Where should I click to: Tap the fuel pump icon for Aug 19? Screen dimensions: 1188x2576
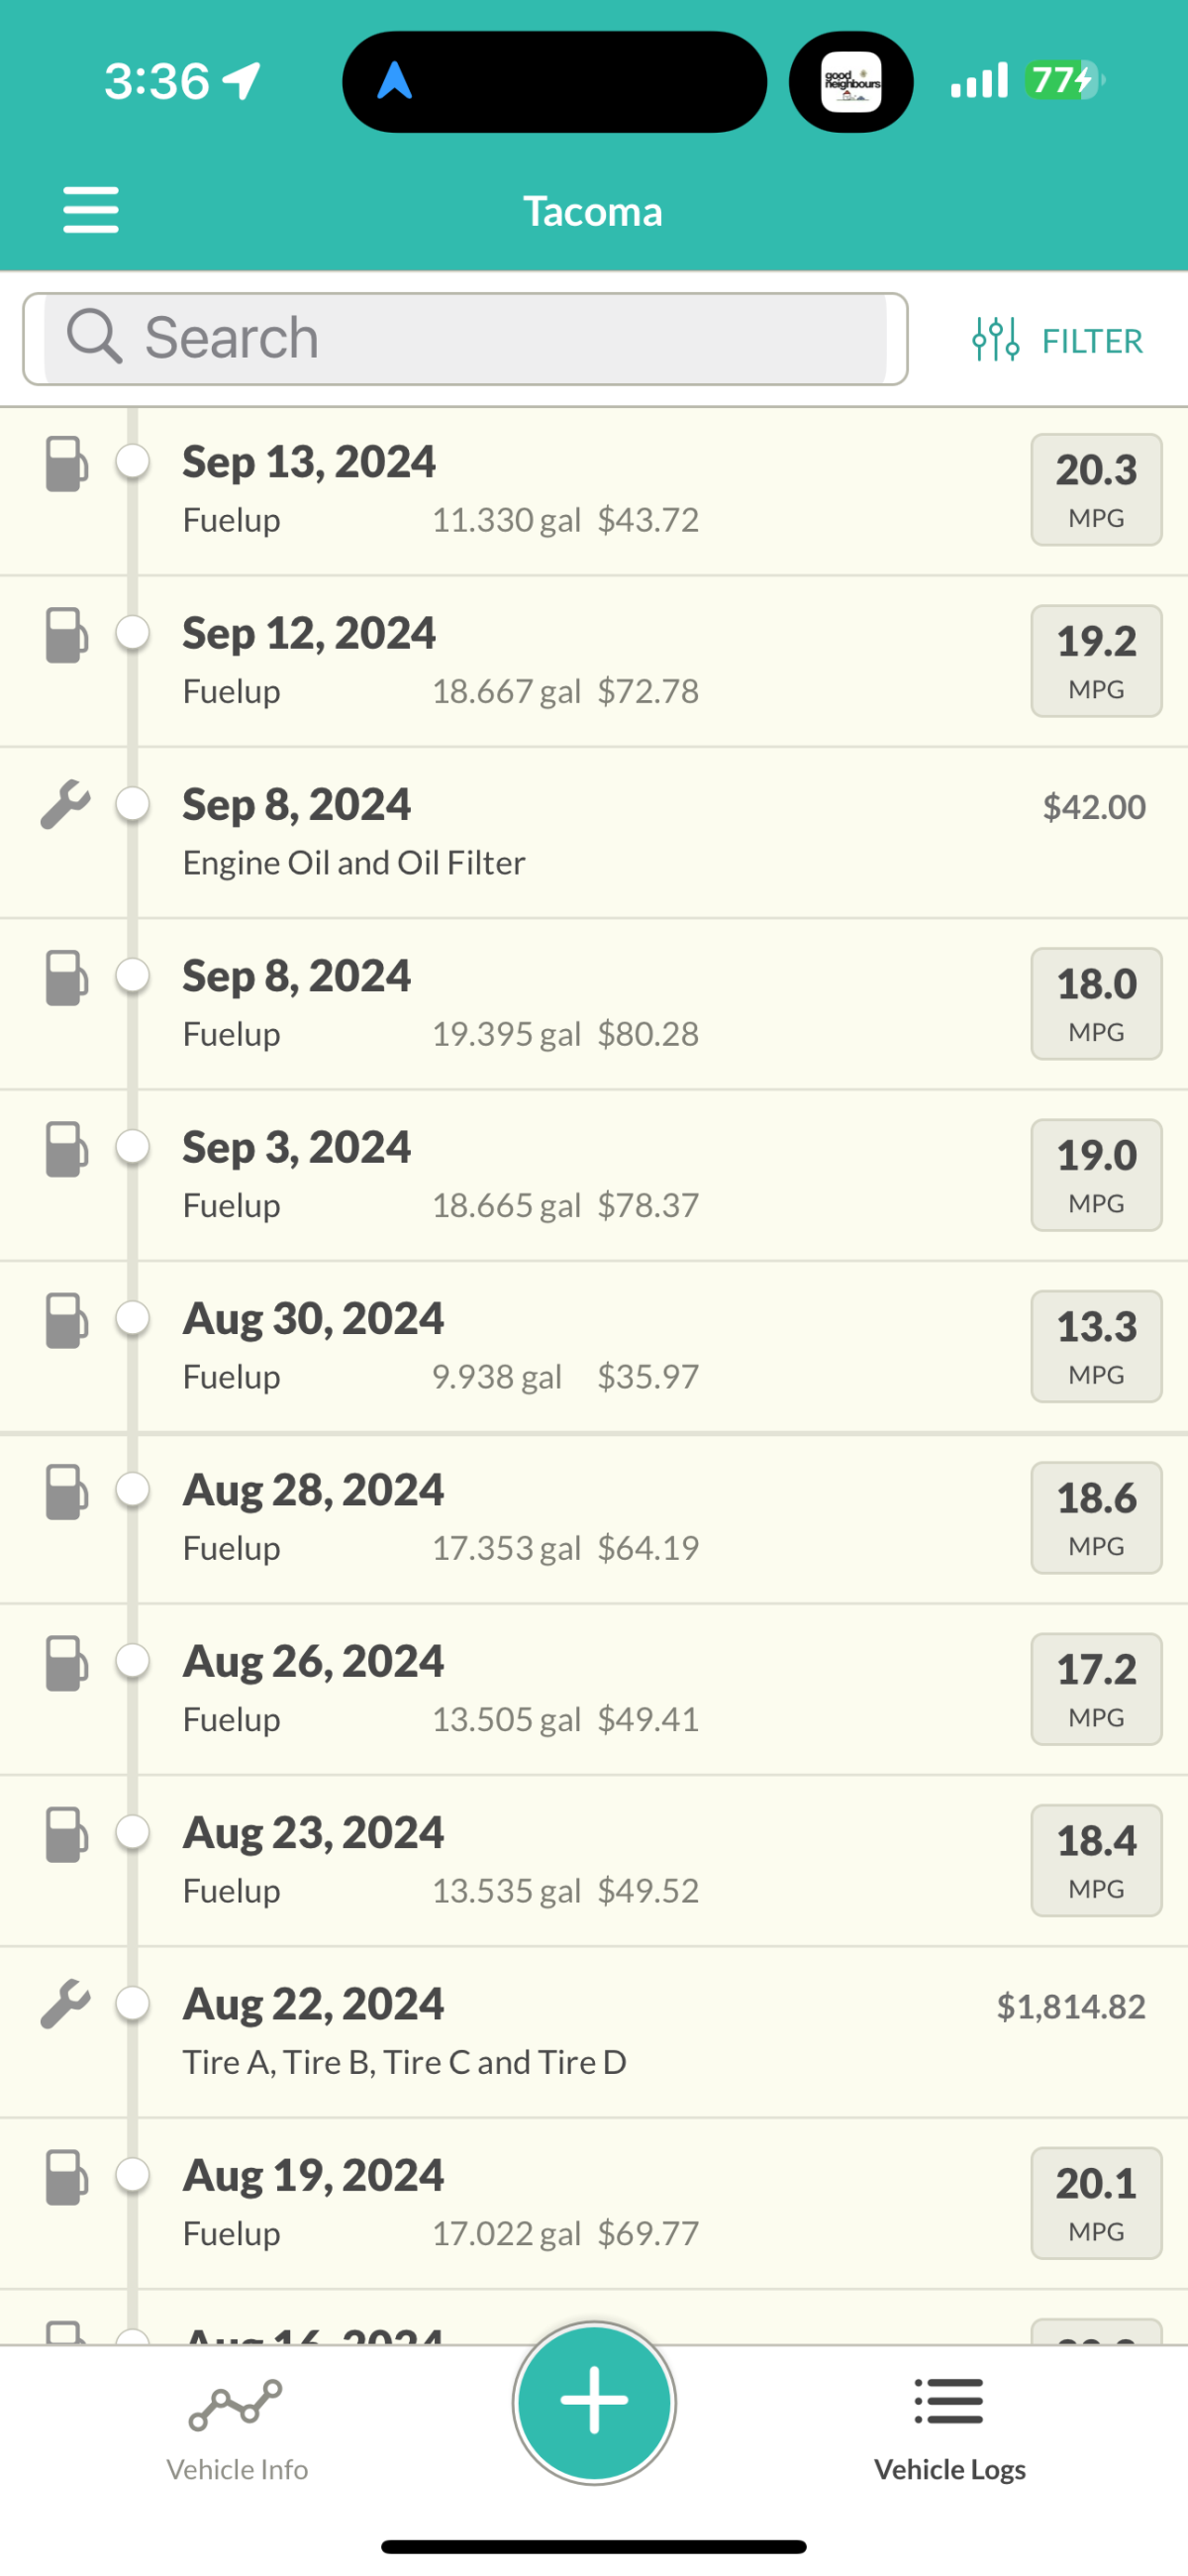pyautogui.click(x=66, y=2177)
